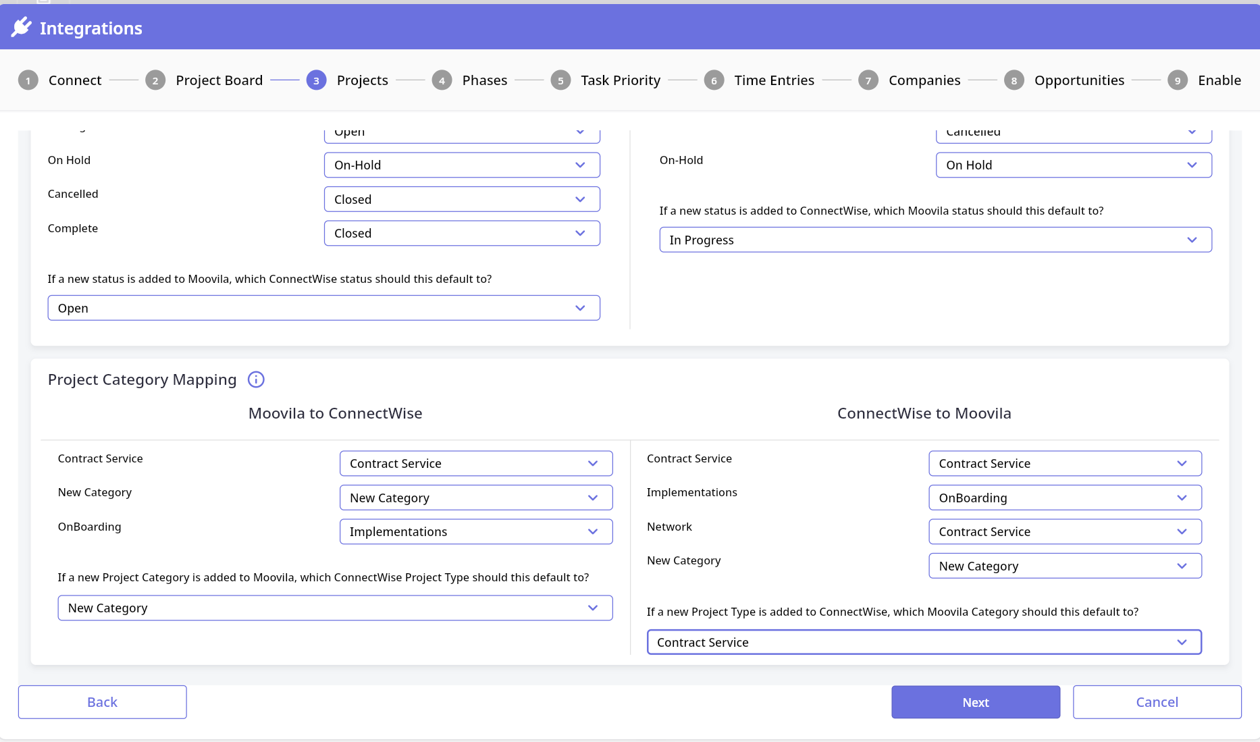Click step 9 Enable number icon
This screenshot has height=742, width=1260.
tap(1178, 80)
